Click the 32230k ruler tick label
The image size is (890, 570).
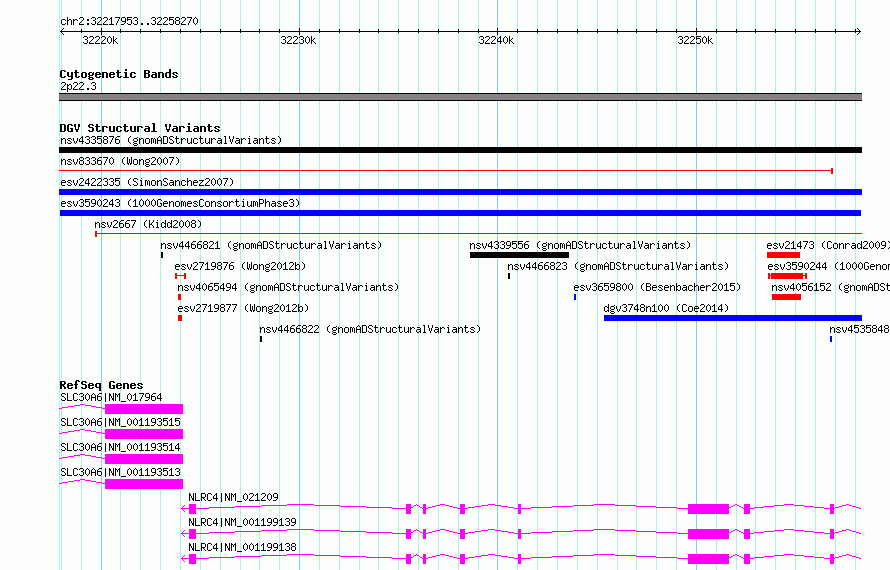click(x=299, y=40)
